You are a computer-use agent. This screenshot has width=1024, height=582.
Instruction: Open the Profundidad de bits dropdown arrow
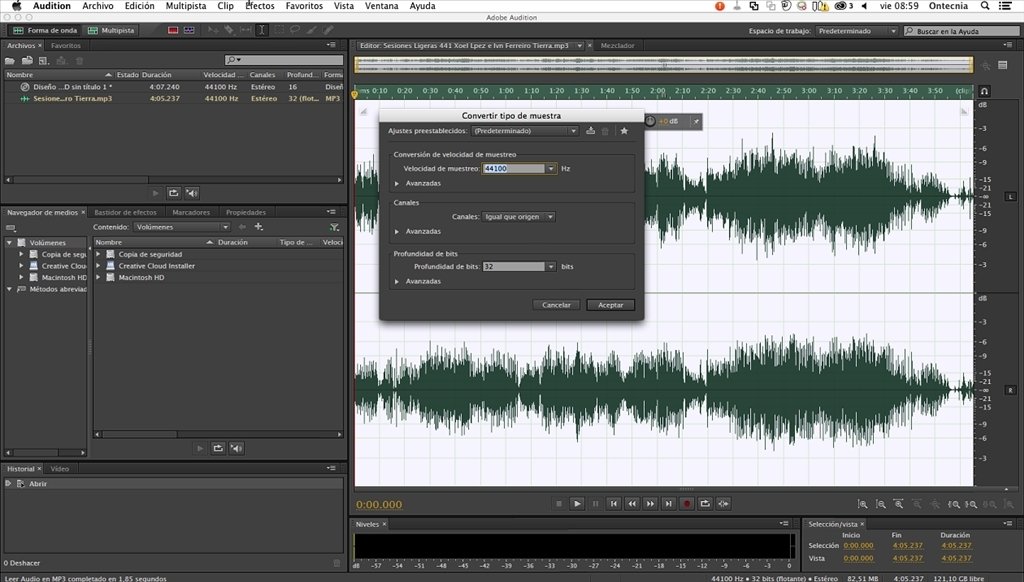pyautogui.click(x=551, y=267)
